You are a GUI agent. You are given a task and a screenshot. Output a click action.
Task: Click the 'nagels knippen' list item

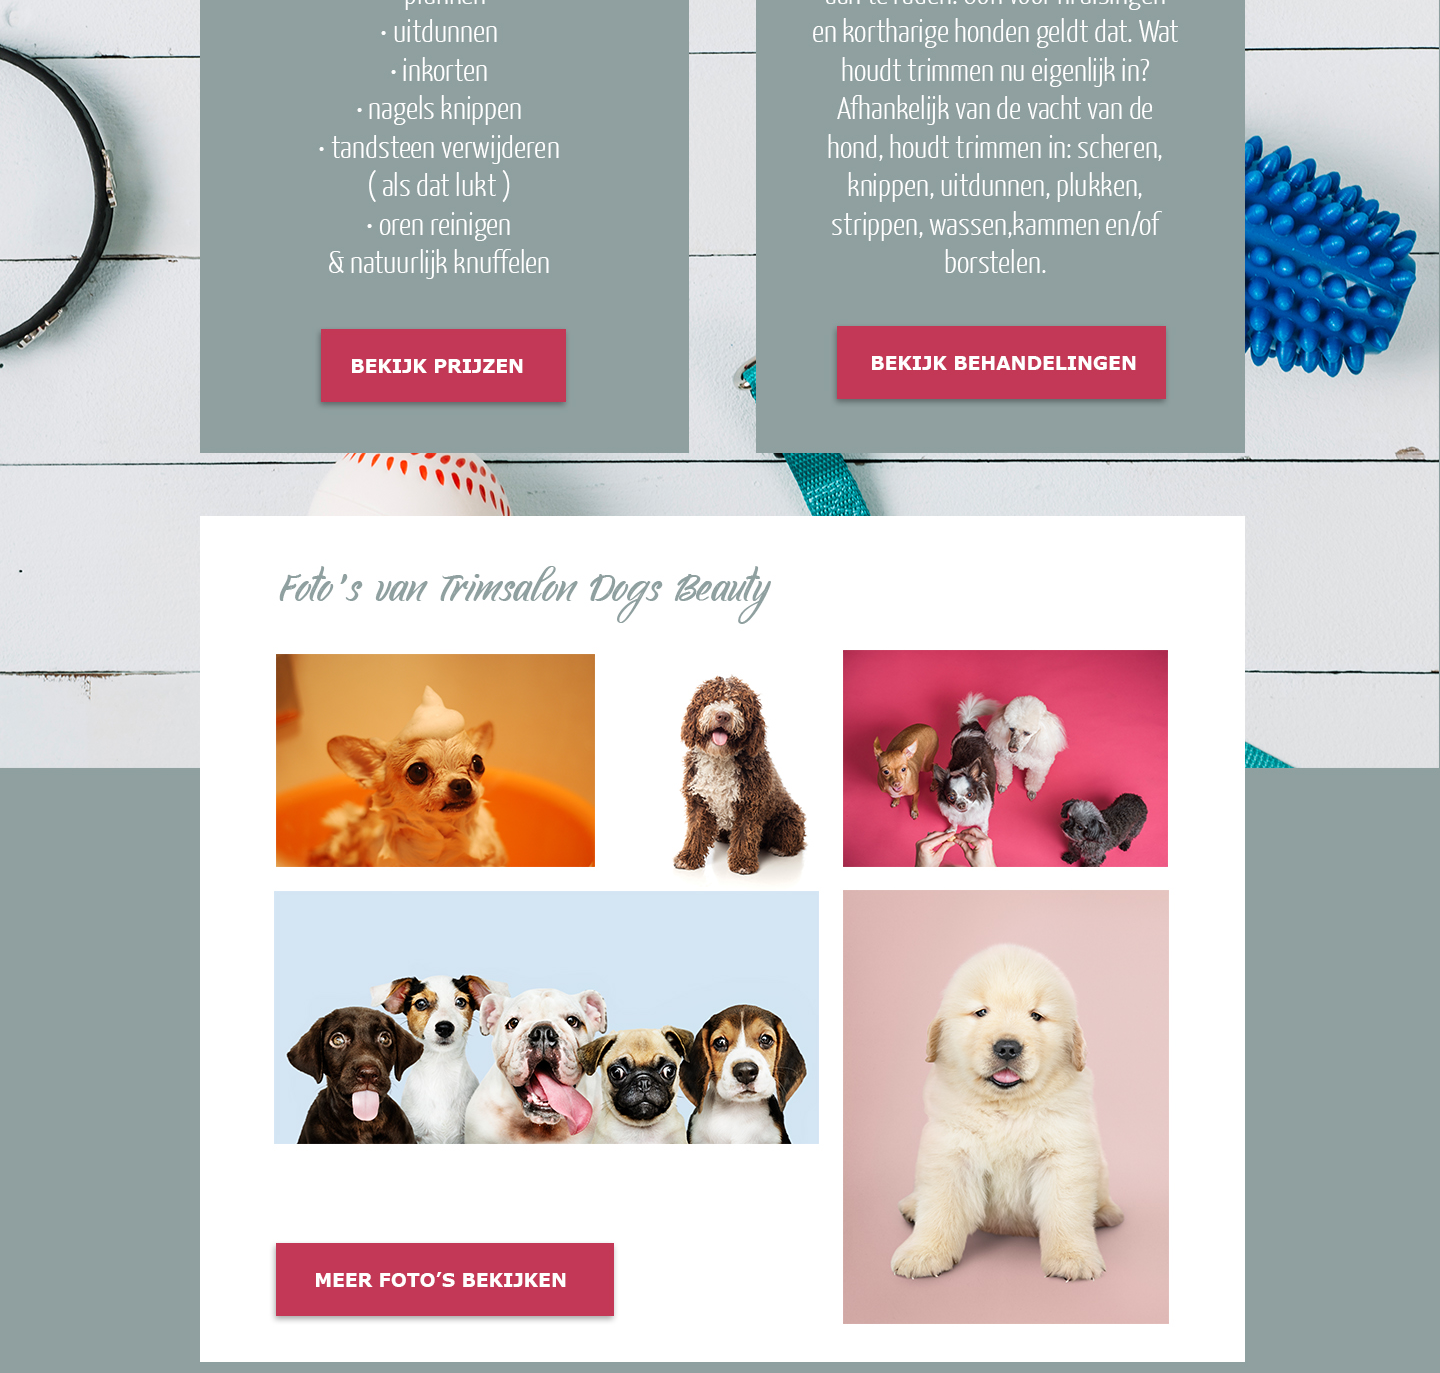click(x=439, y=108)
